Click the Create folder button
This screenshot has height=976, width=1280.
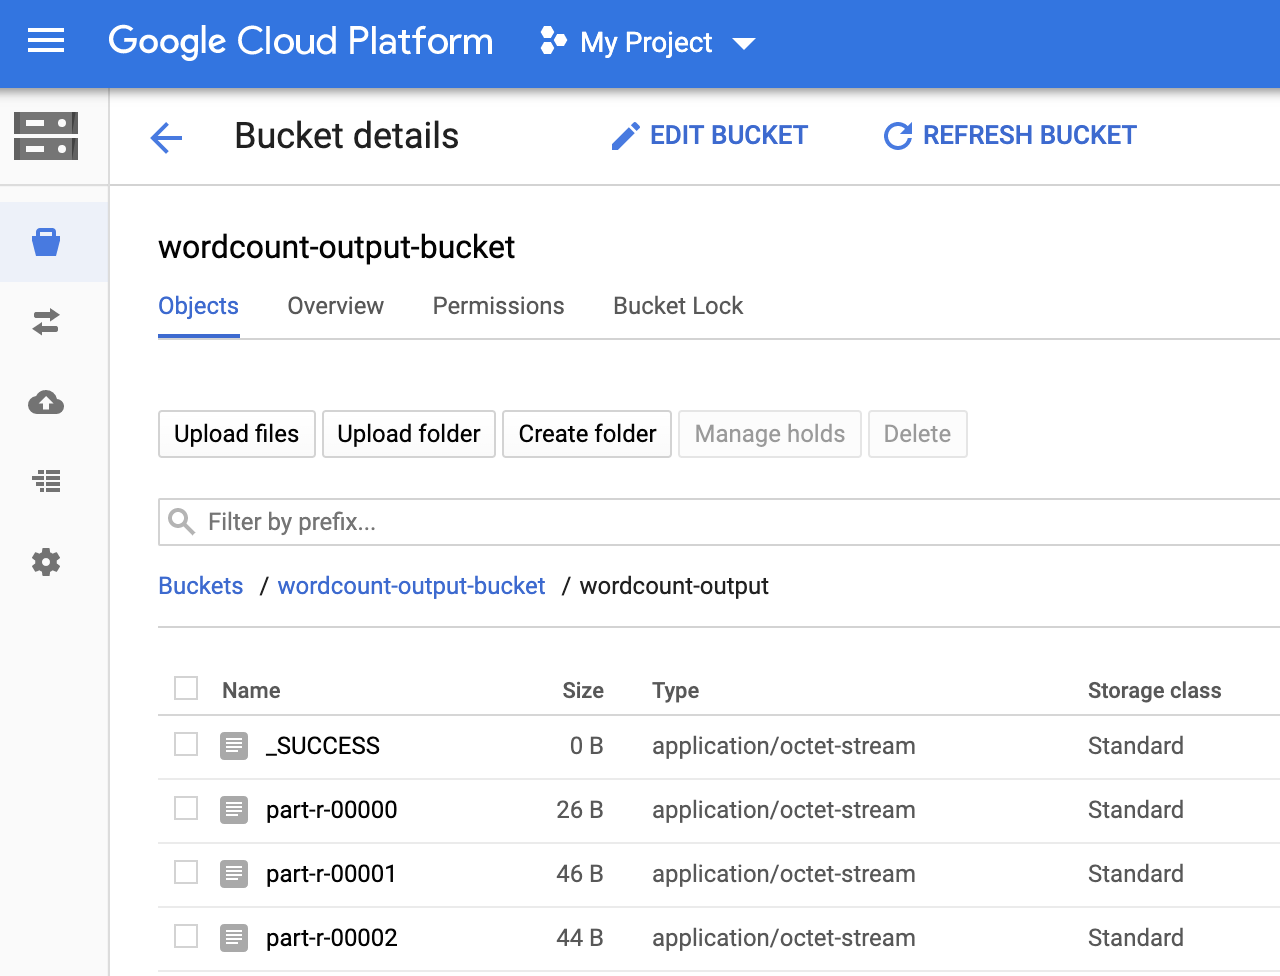[x=587, y=434]
